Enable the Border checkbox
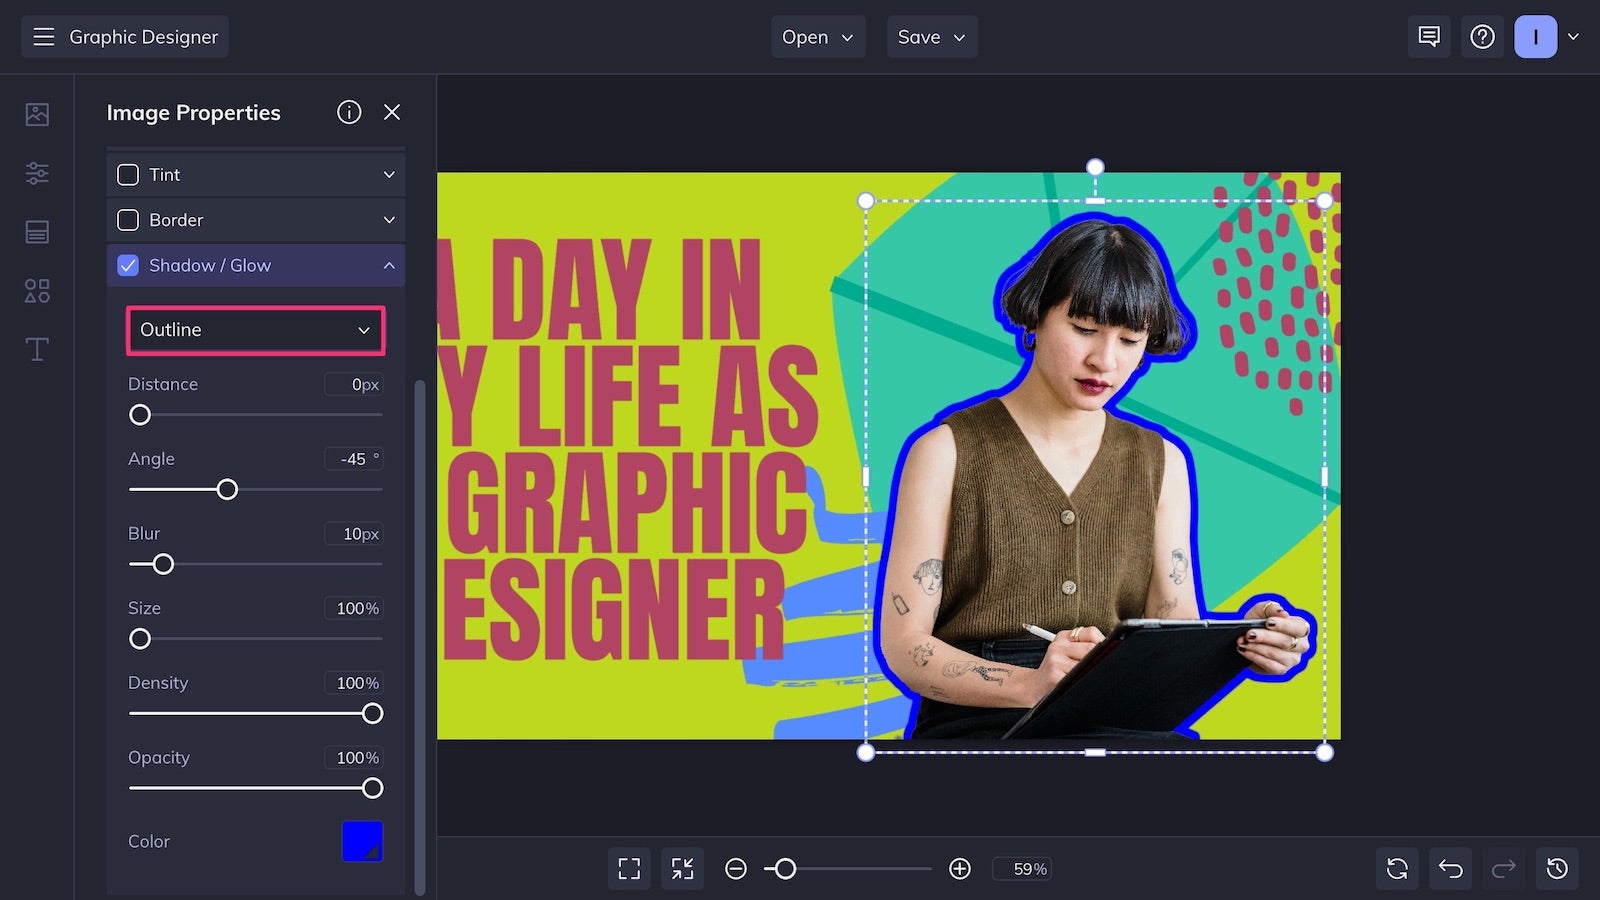The image size is (1600, 900). pos(128,220)
